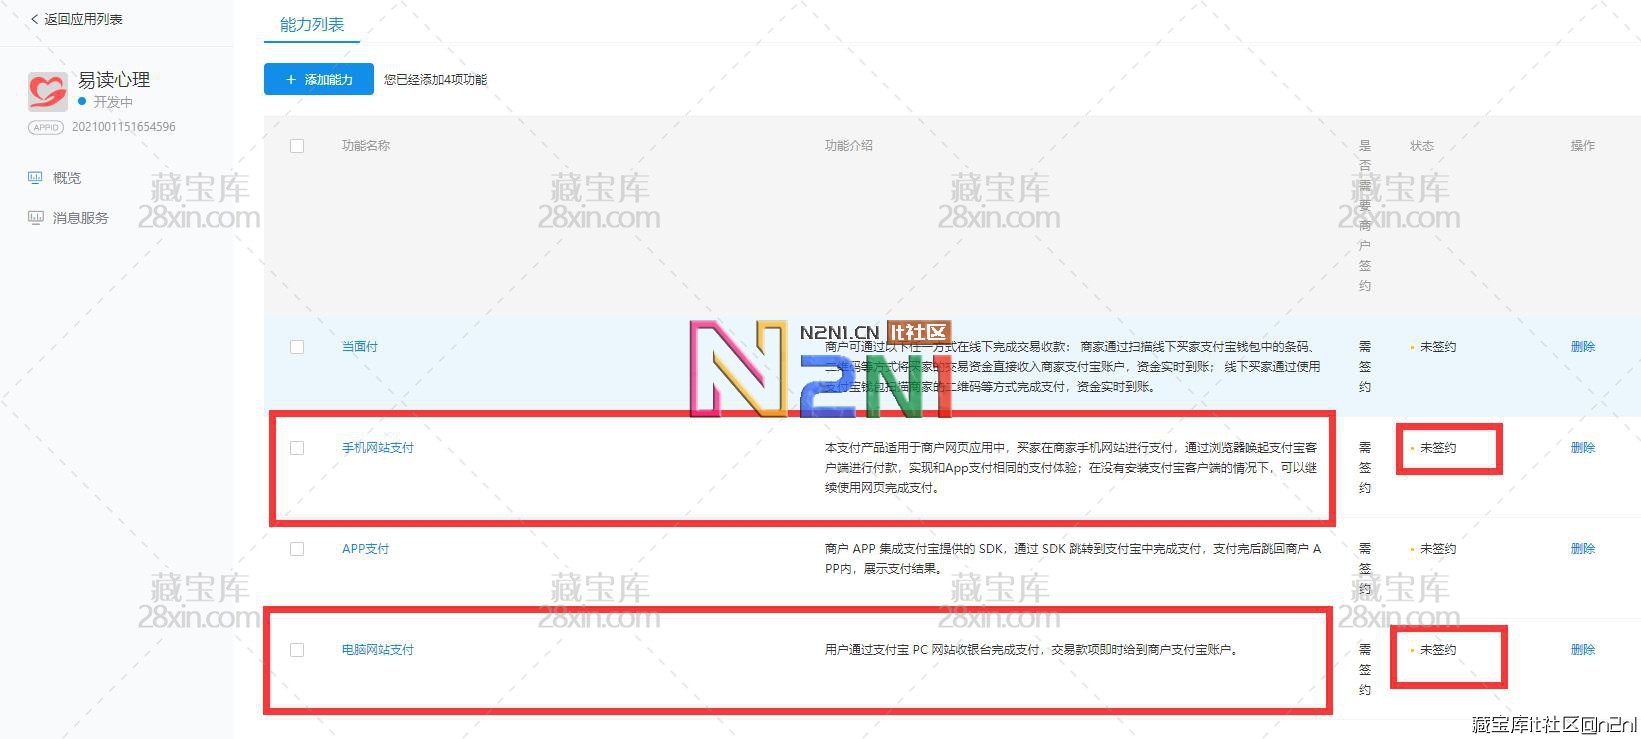Open 概览 in the left sidebar
This screenshot has height=739, width=1641.
pyautogui.click(x=67, y=178)
